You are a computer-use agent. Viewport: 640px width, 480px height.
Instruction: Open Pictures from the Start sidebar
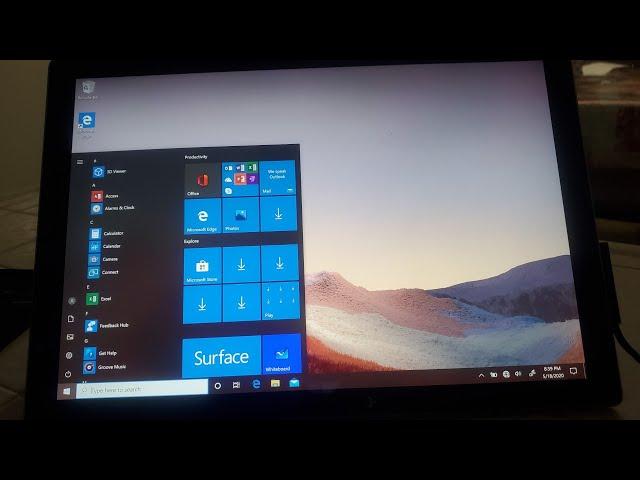click(x=70, y=337)
